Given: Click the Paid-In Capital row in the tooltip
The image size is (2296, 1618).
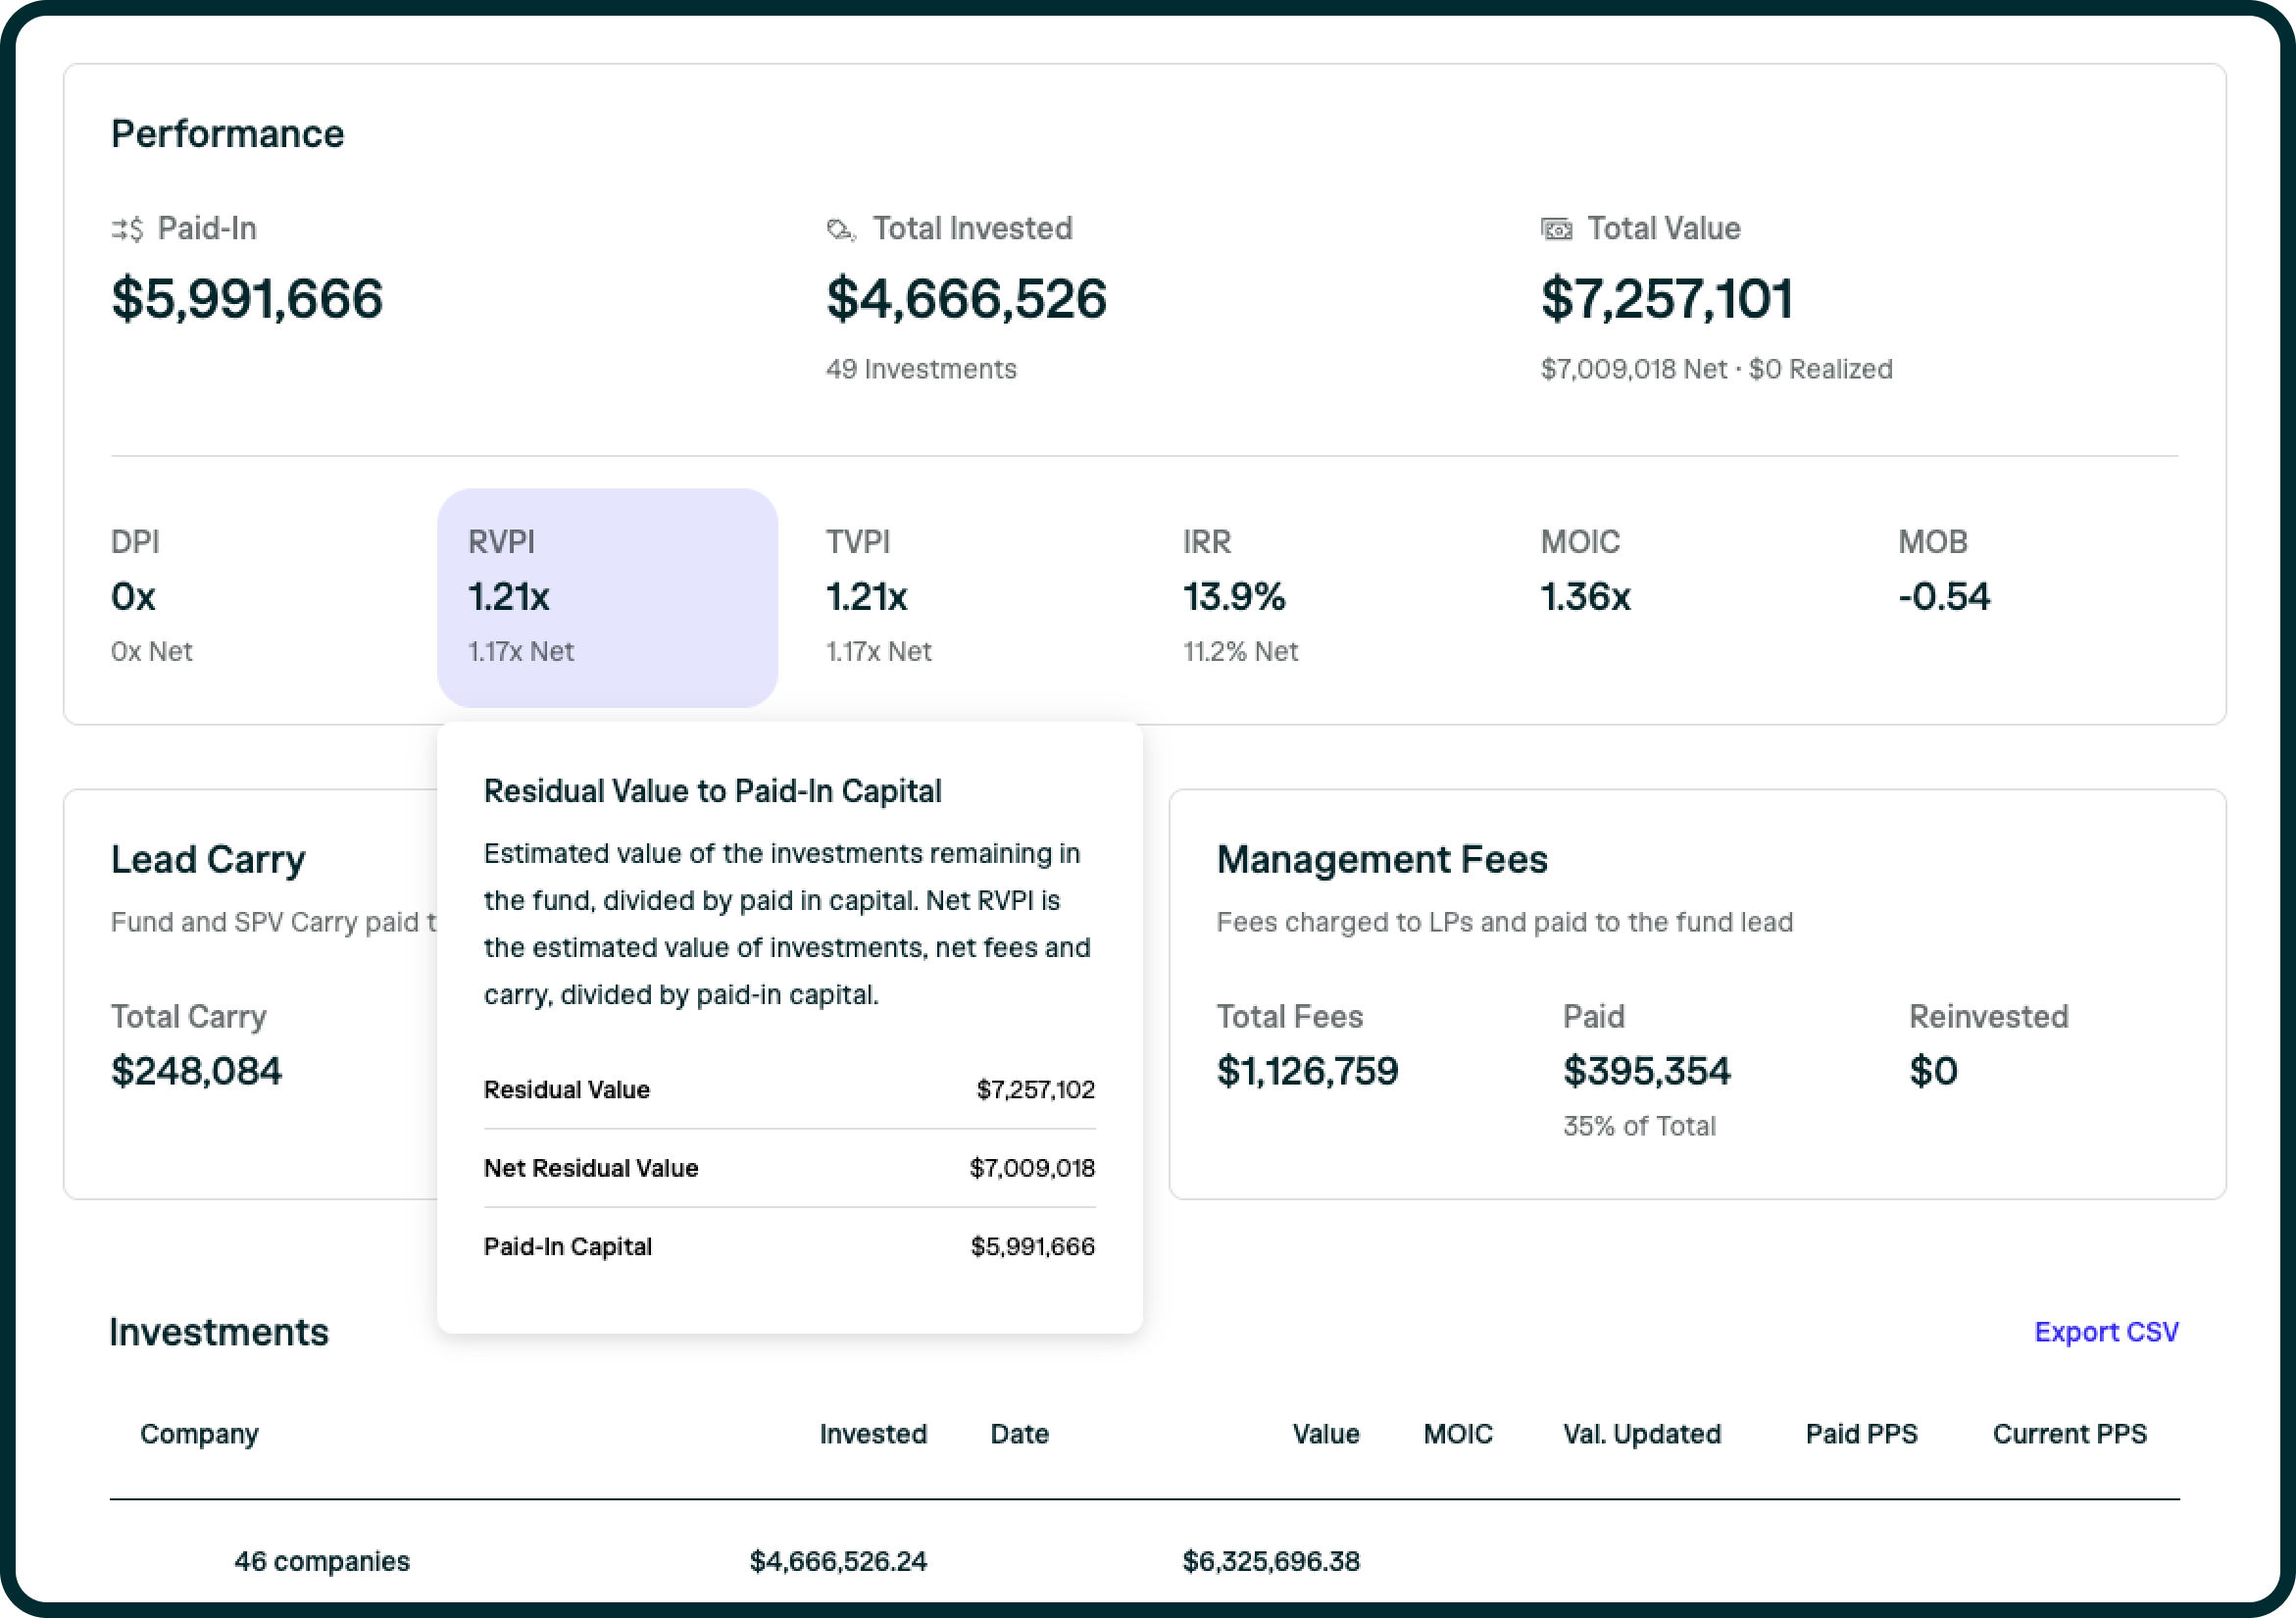Looking at the screenshot, I should tap(789, 1246).
